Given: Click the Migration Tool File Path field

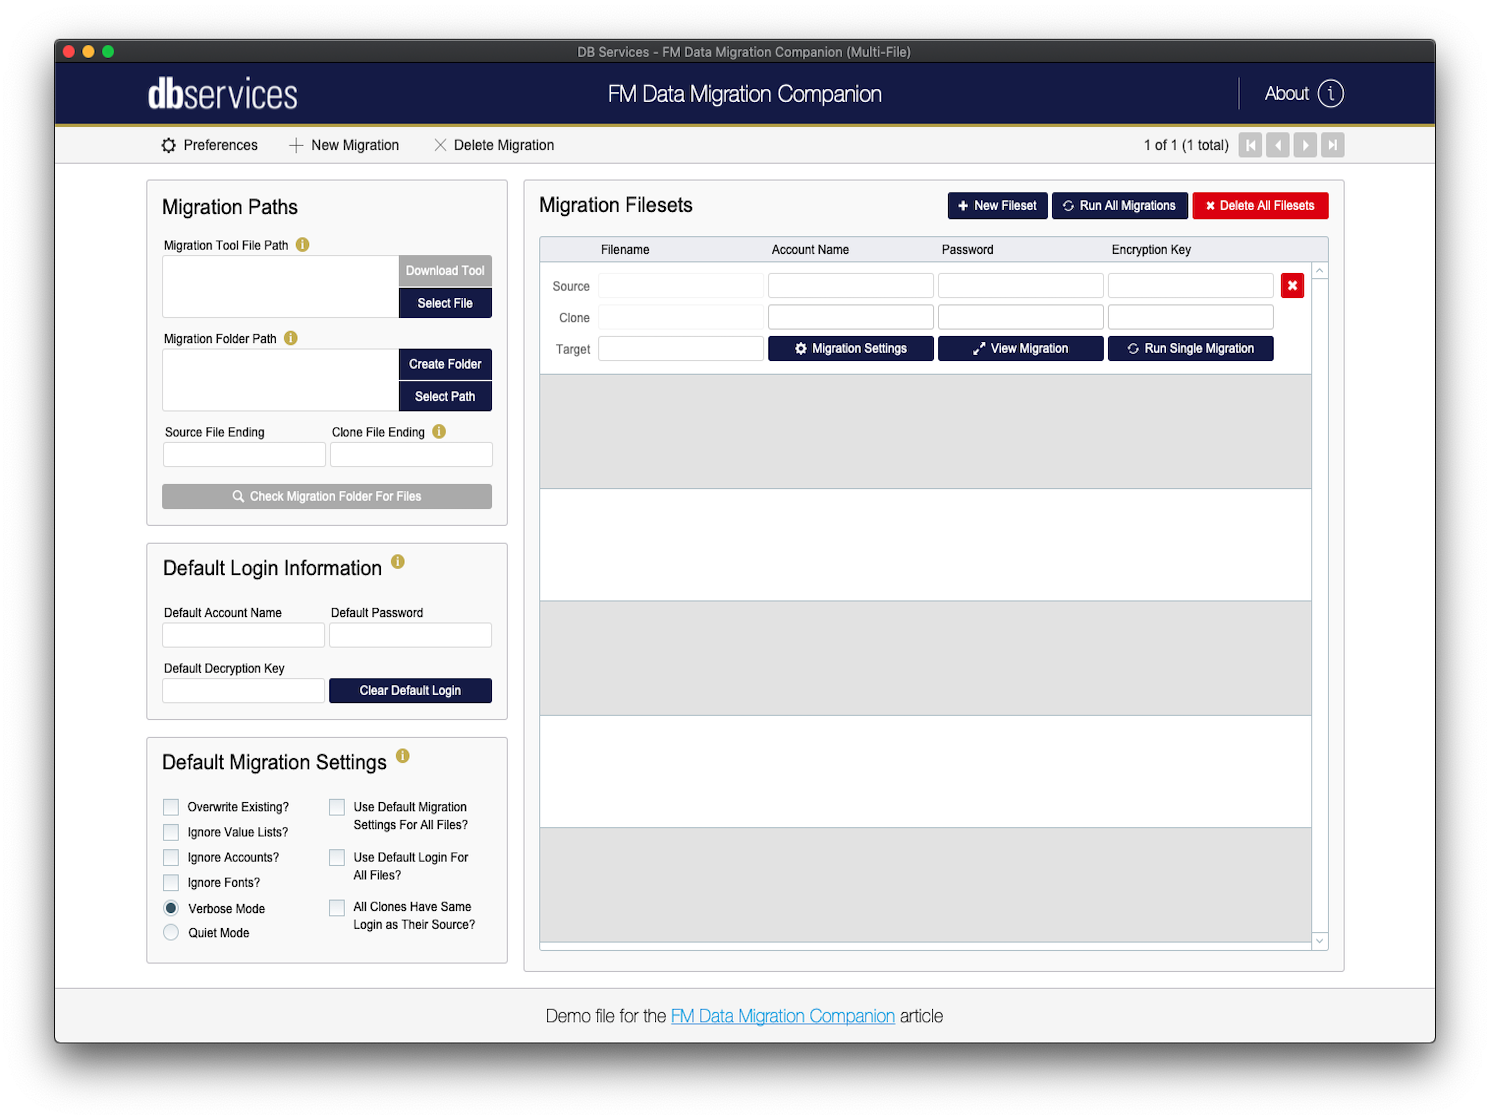Looking at the screenshot, I should point(280,287).
